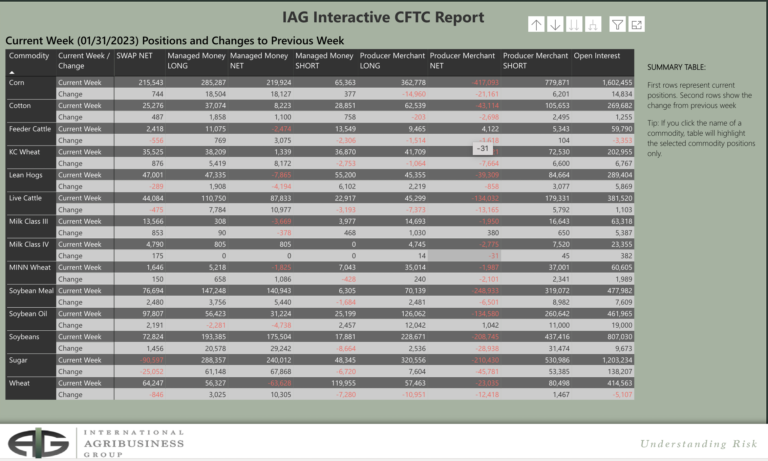Select Milk Class III Open Interest value 63,318

(622, 221)
